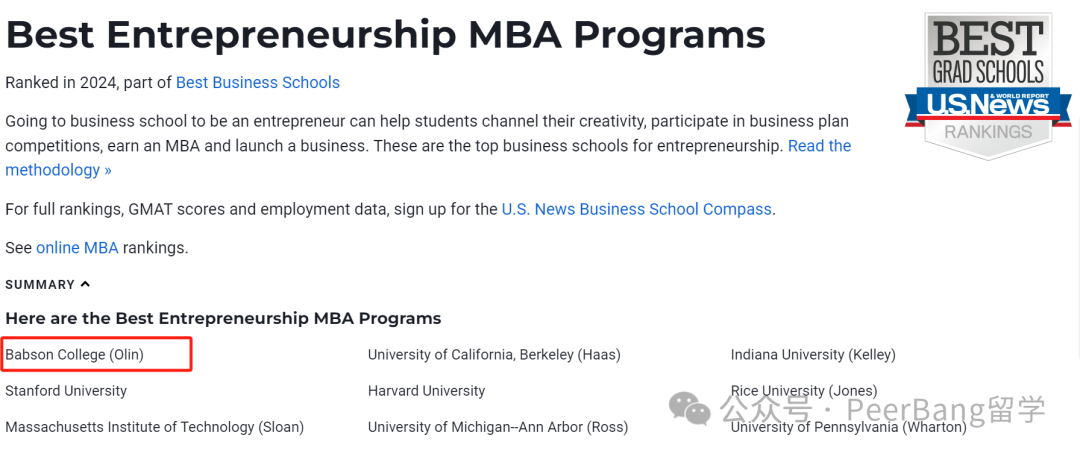This screenshot has width=1080, height=453.
Task: Open Rice University (Jones) entry
Action: click(x=804, y=391)
